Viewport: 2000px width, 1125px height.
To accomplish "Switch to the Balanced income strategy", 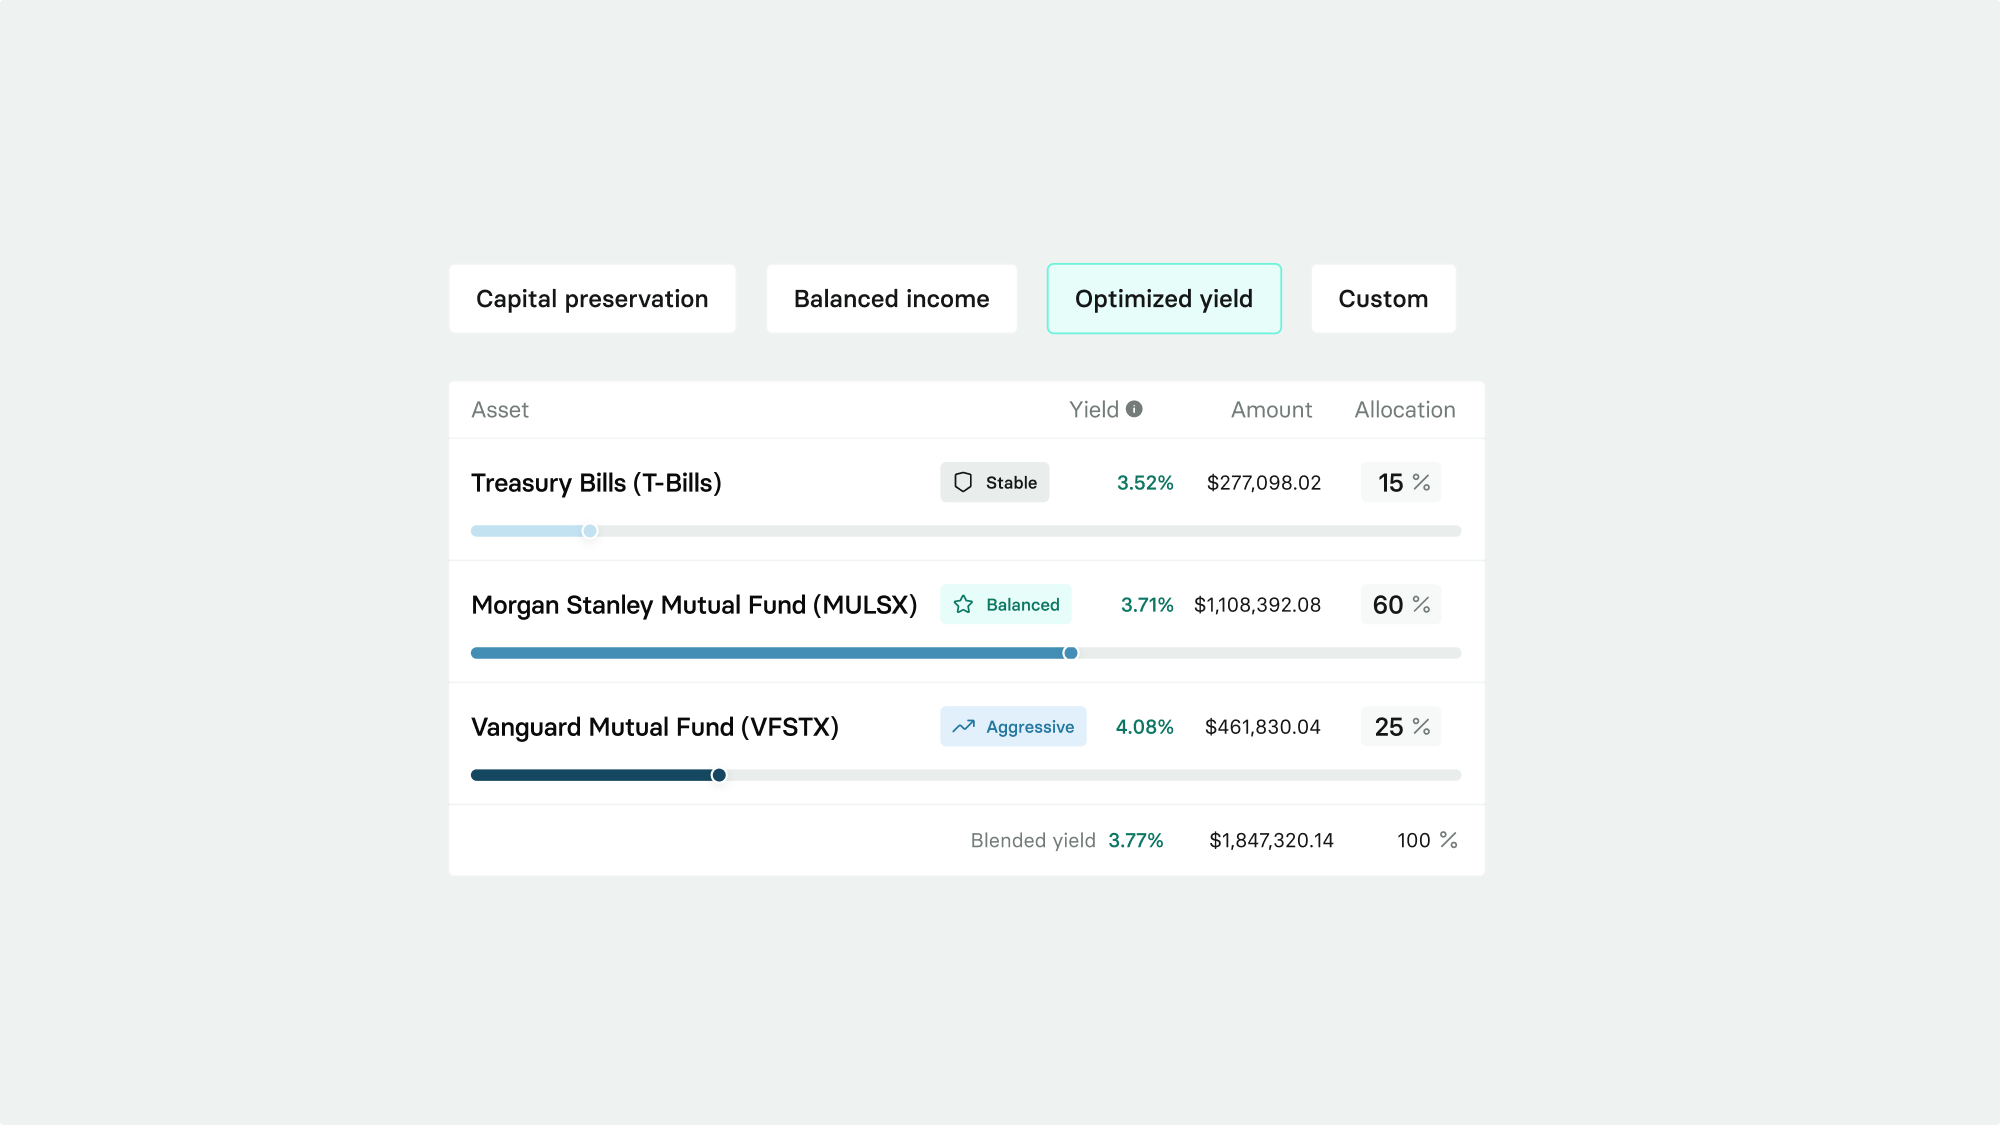I will point(891,299).
